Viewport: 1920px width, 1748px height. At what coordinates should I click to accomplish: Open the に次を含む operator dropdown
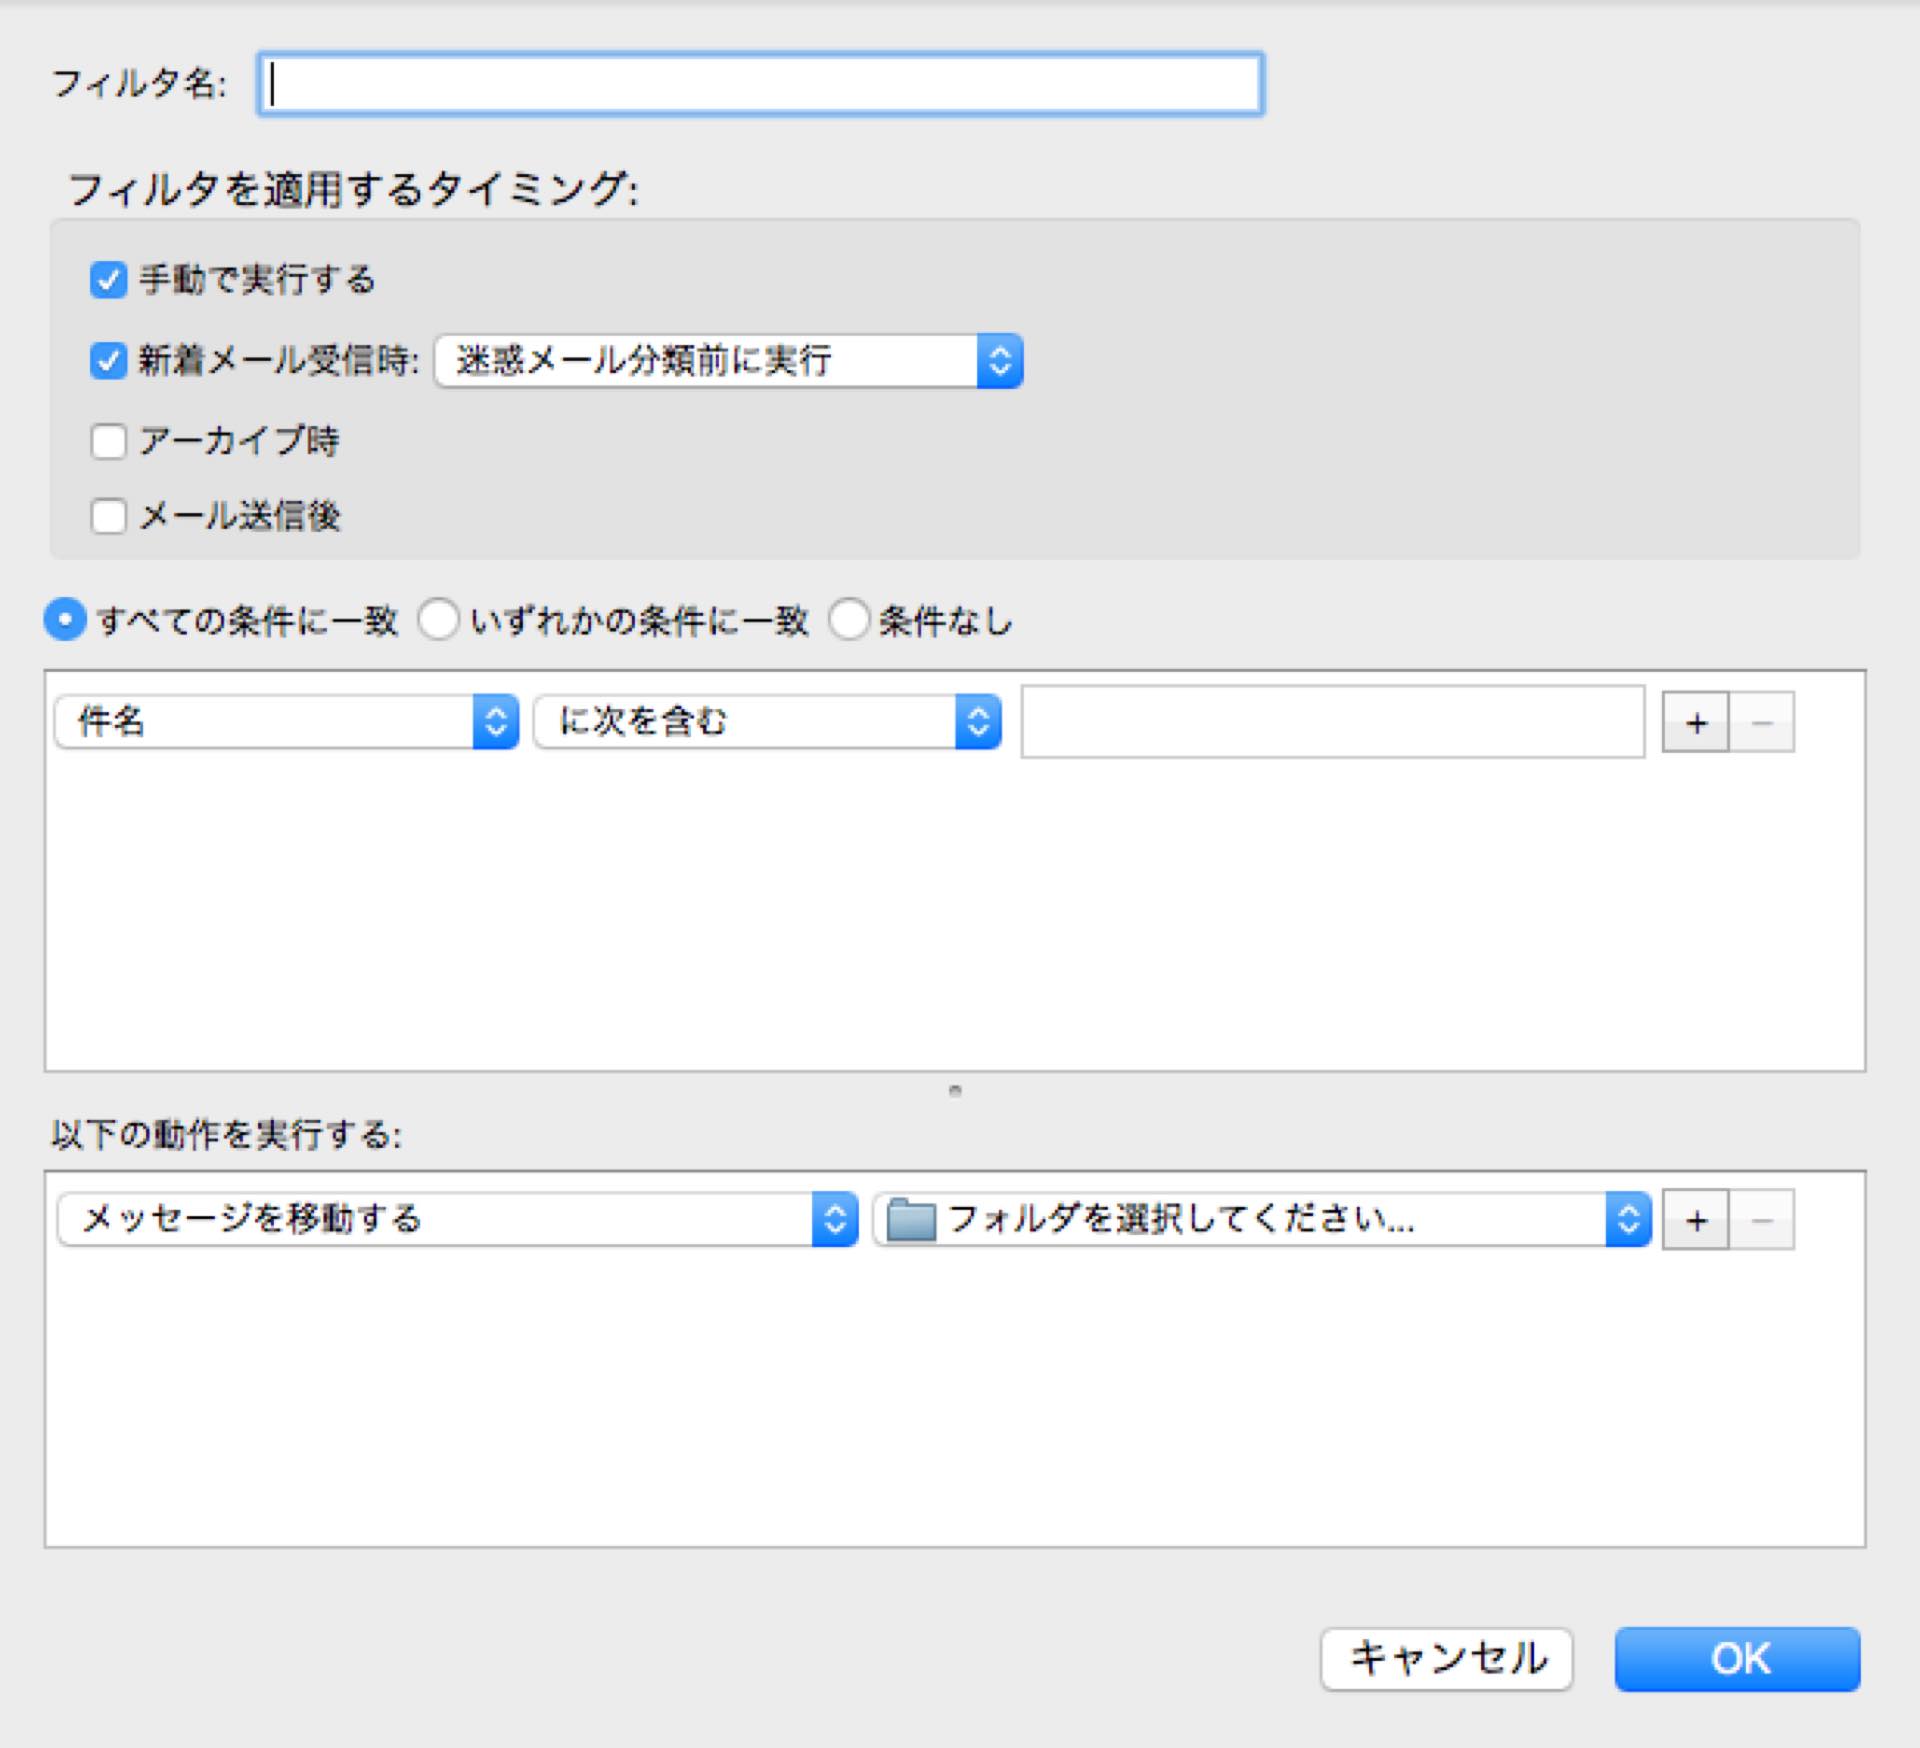tap(767, 722)
